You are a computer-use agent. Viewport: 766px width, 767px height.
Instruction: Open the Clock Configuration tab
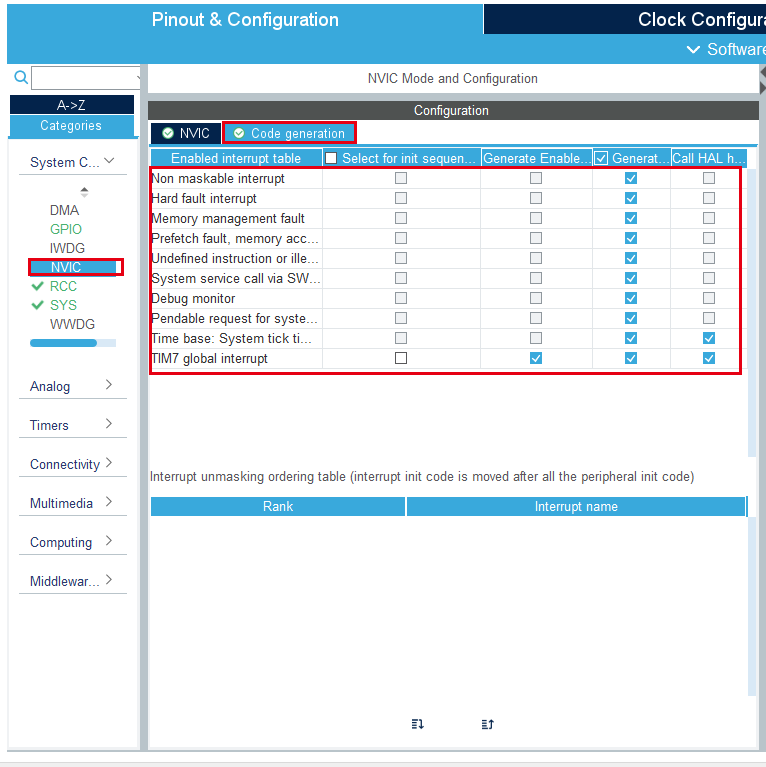(x=625, y=20)
